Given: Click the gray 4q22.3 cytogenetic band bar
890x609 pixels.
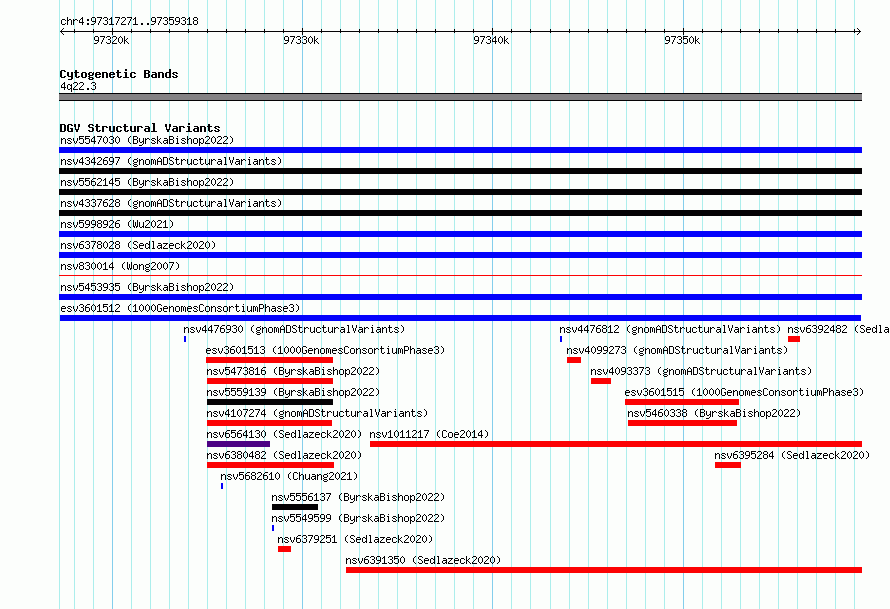Looking at the screenshot, I should [460, 98].
